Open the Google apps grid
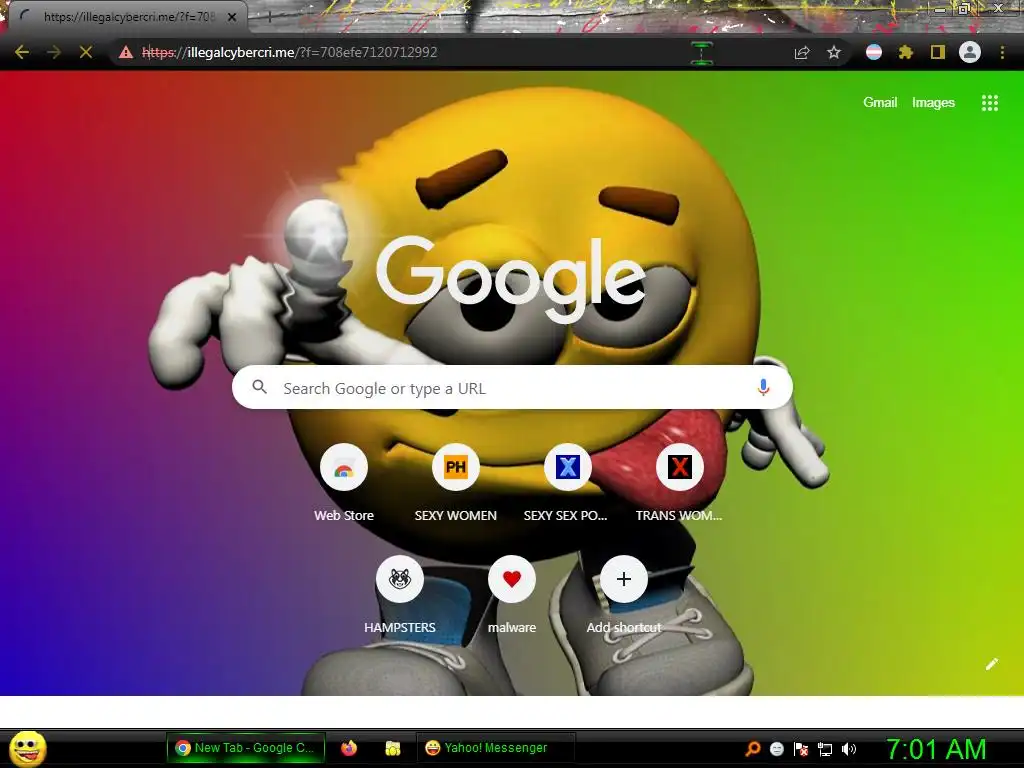The width and height of the screenshot is (1024, 768). (989, 103)
